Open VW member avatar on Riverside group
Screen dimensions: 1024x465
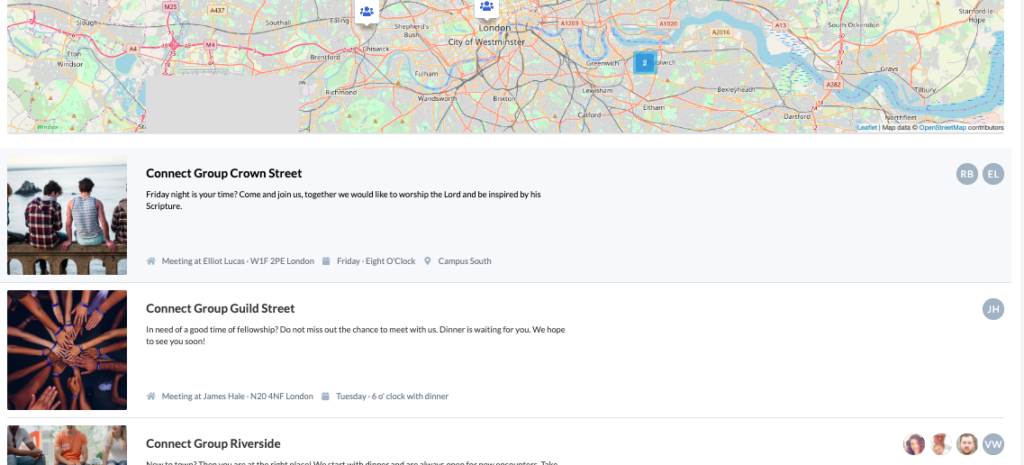(x=993, y=444)
